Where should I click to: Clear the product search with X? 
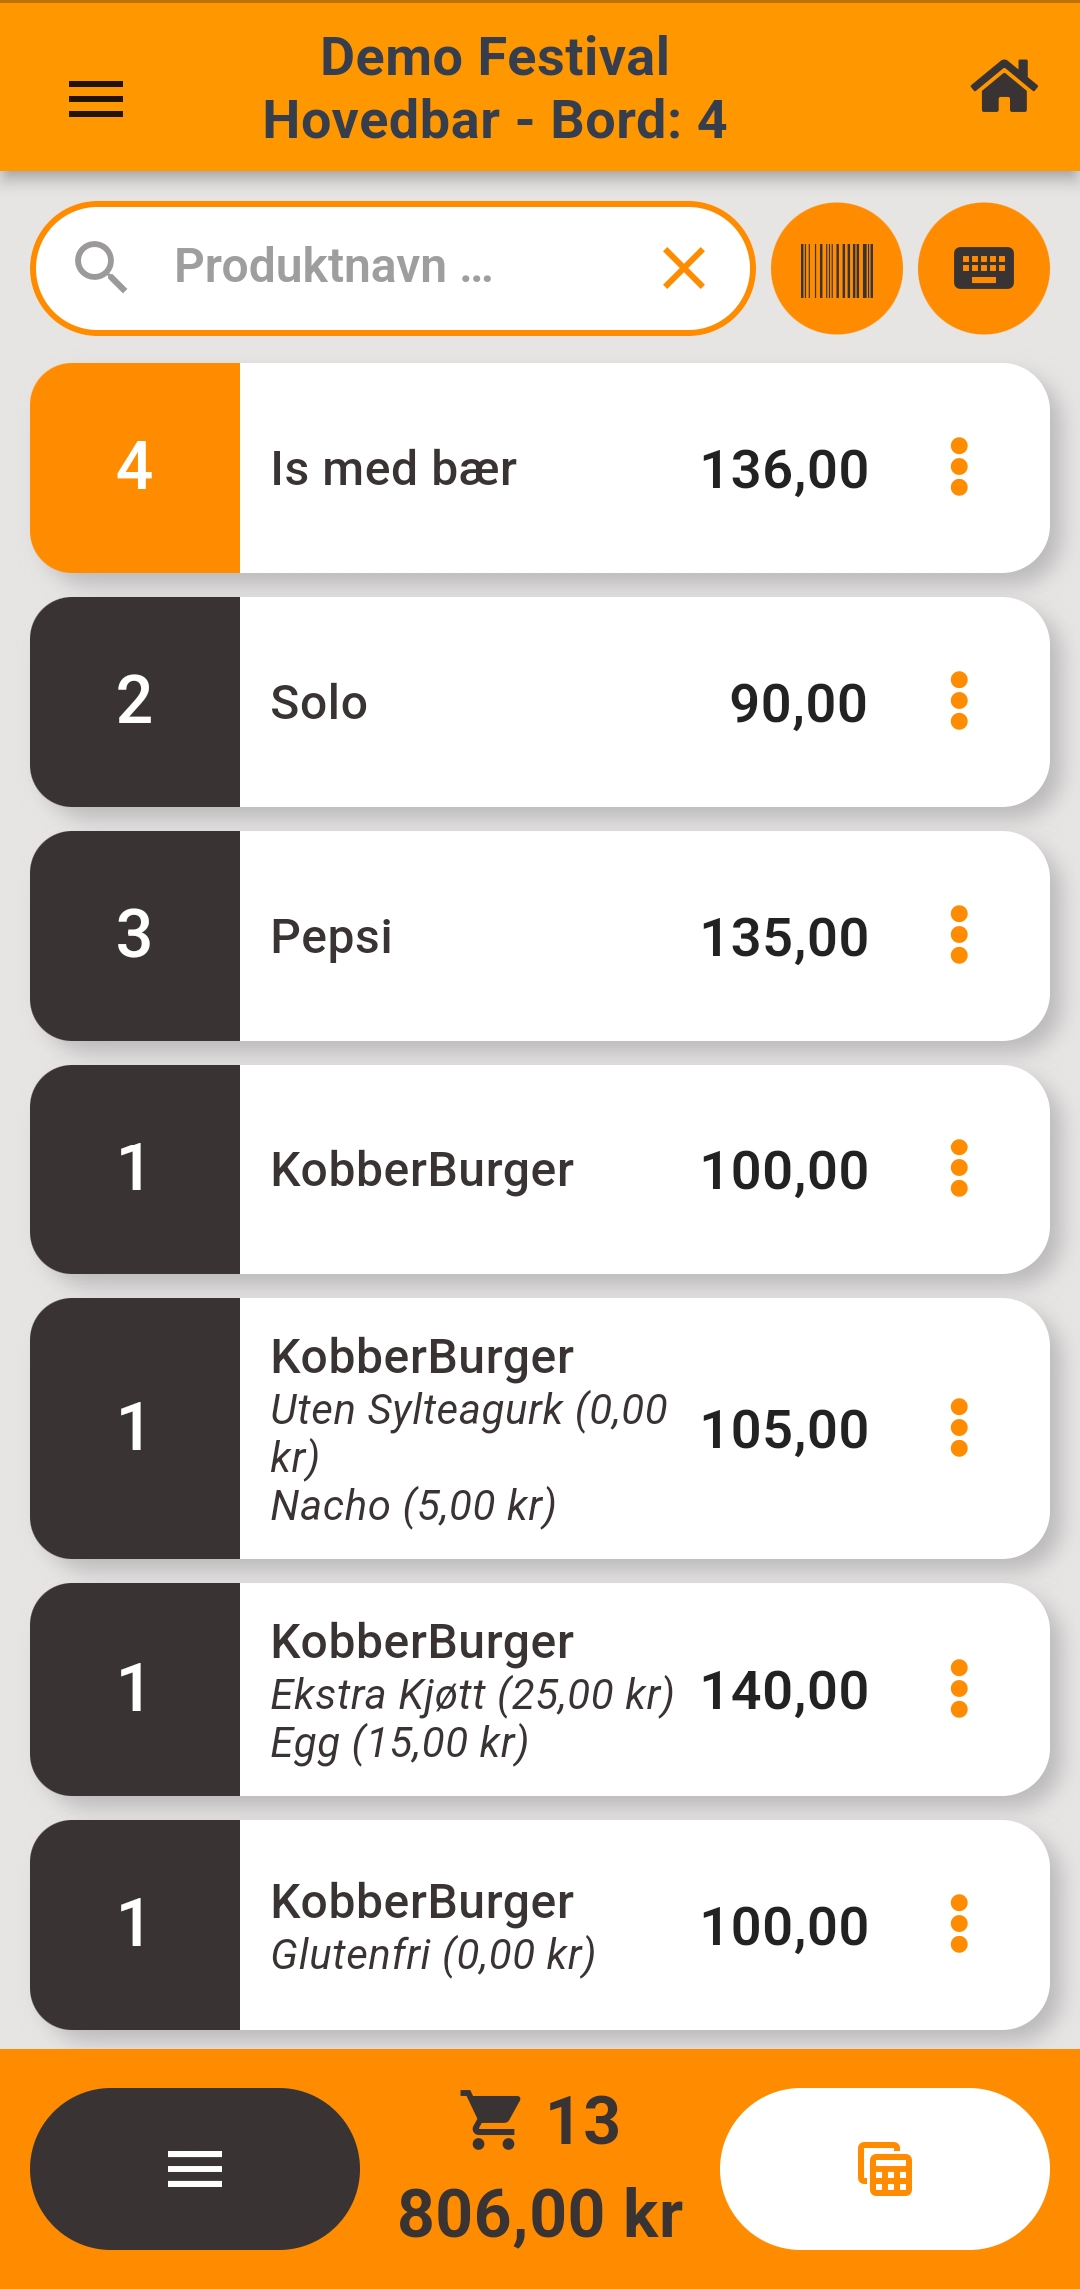pyautogui.click(x=684, y=268)
